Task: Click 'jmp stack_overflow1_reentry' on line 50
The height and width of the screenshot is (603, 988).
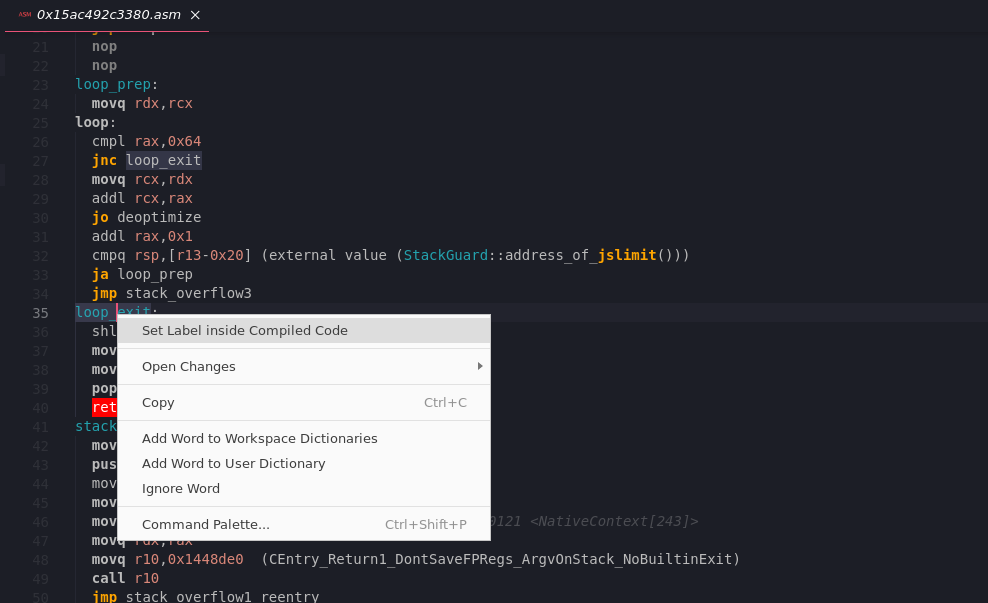Action: (x=205, y=596)
